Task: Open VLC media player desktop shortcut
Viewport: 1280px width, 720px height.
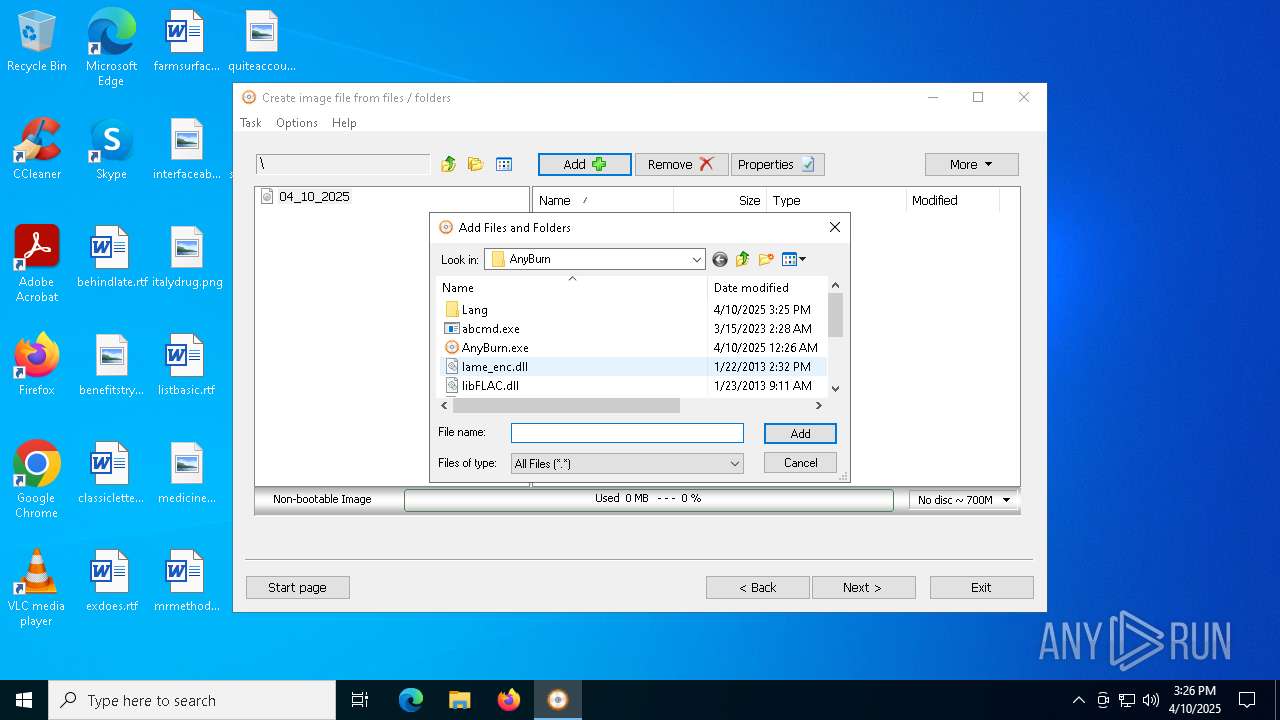Action: [37, 588]
